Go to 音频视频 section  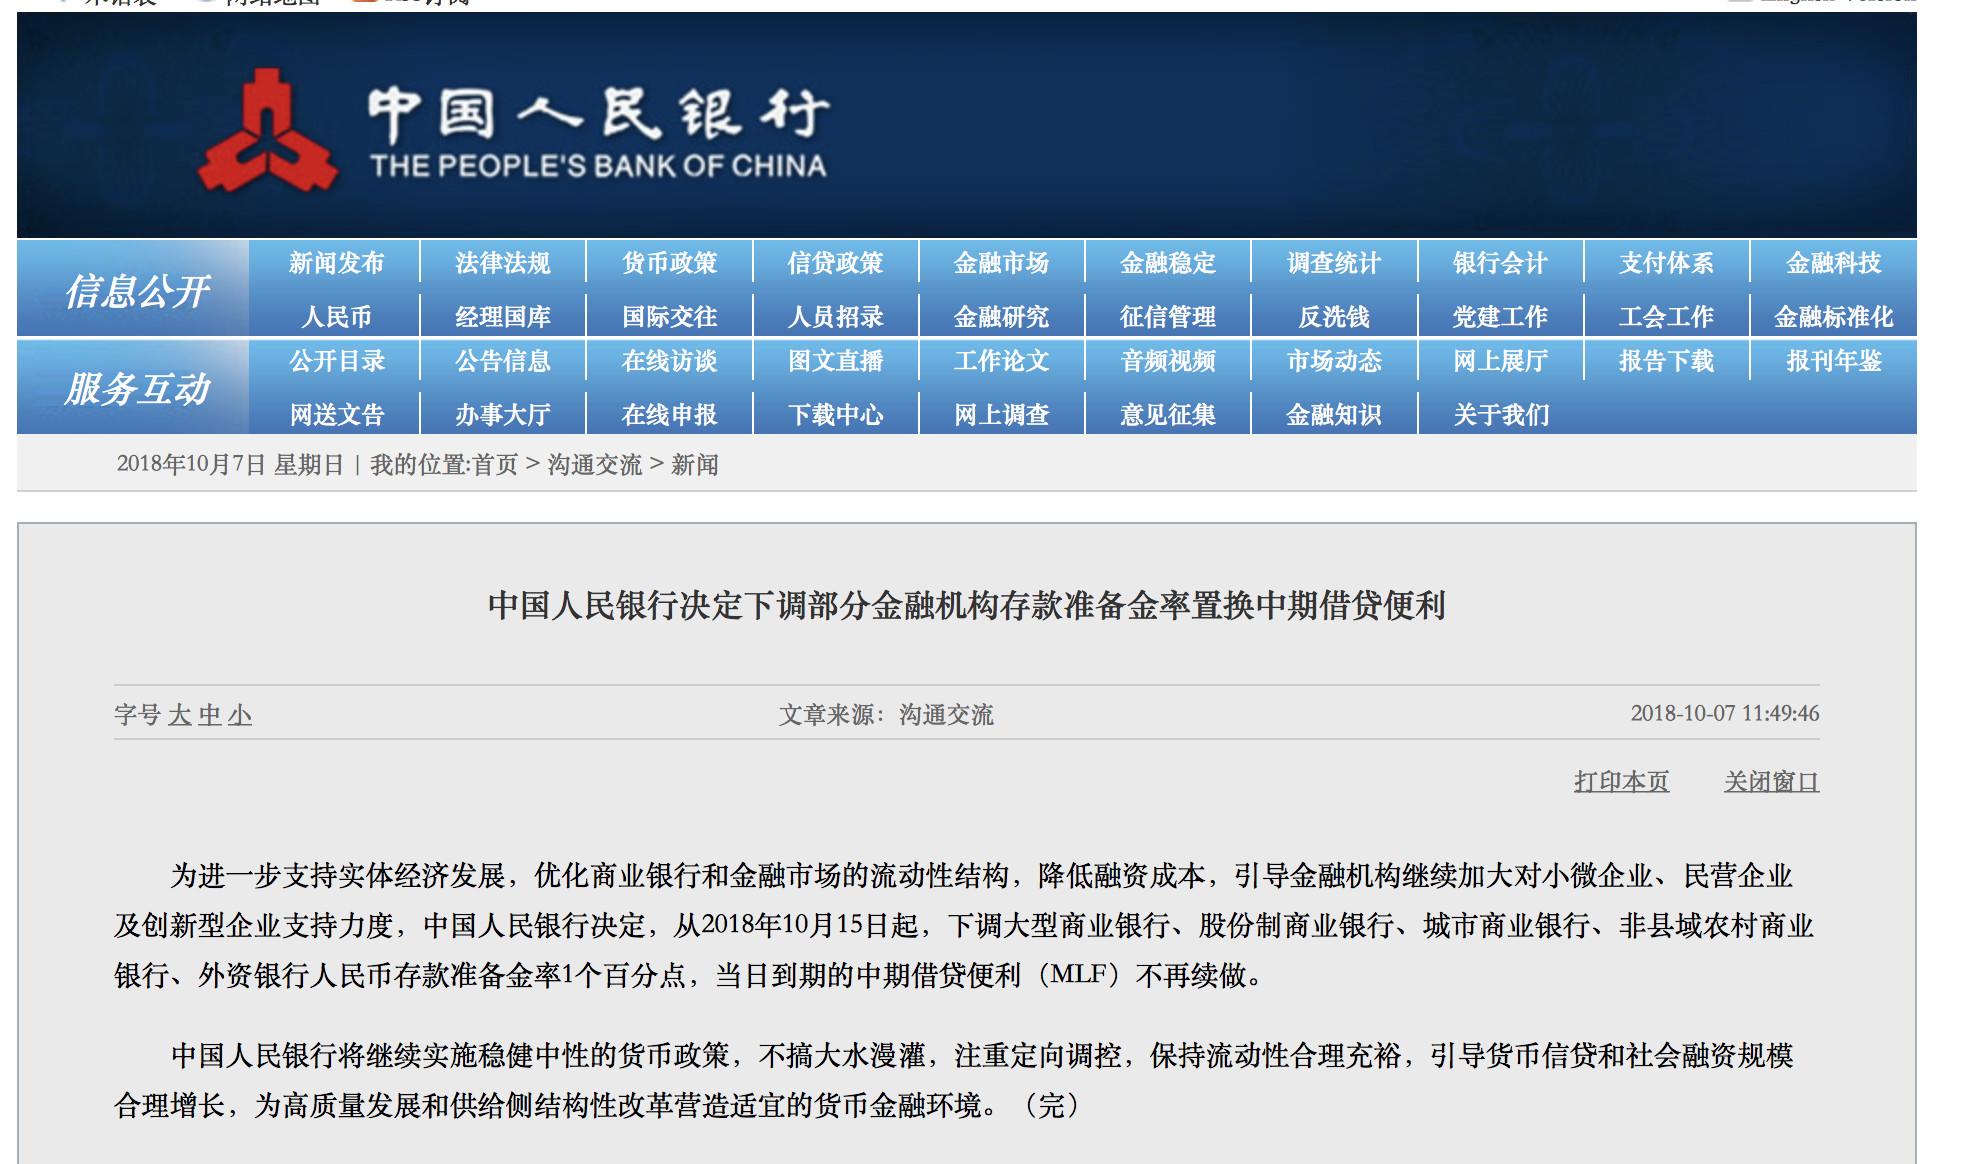click(1168, 361)
